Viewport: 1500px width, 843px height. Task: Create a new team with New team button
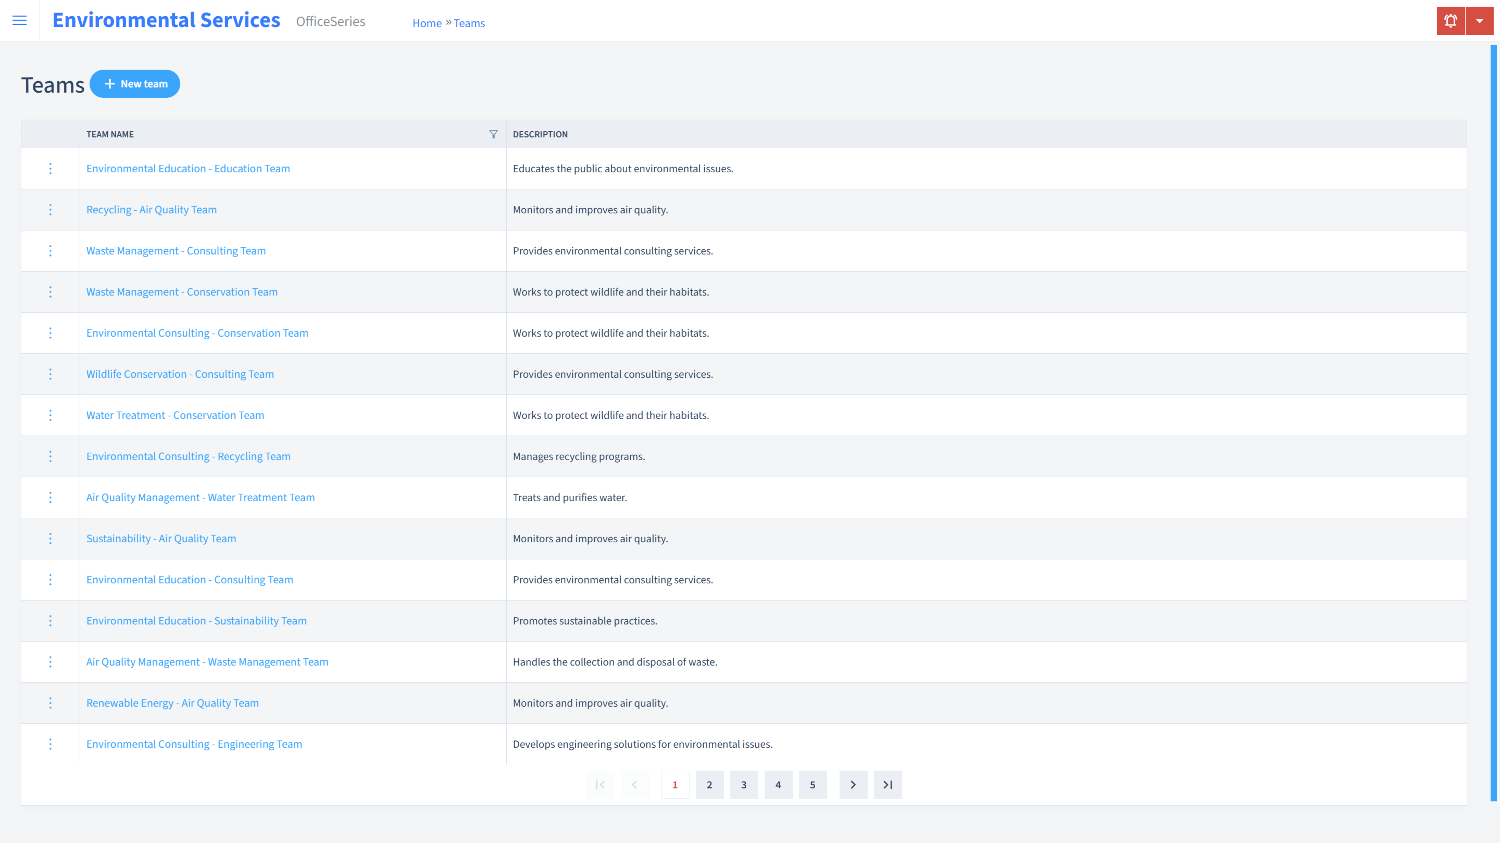[x=135, y=84]
